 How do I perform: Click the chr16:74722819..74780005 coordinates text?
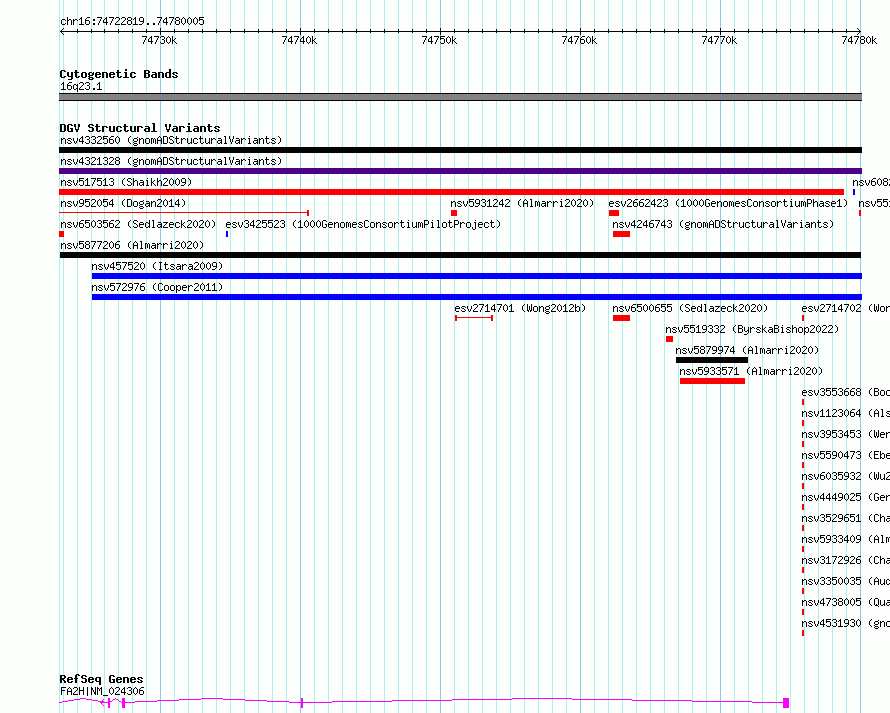point(132,22)
